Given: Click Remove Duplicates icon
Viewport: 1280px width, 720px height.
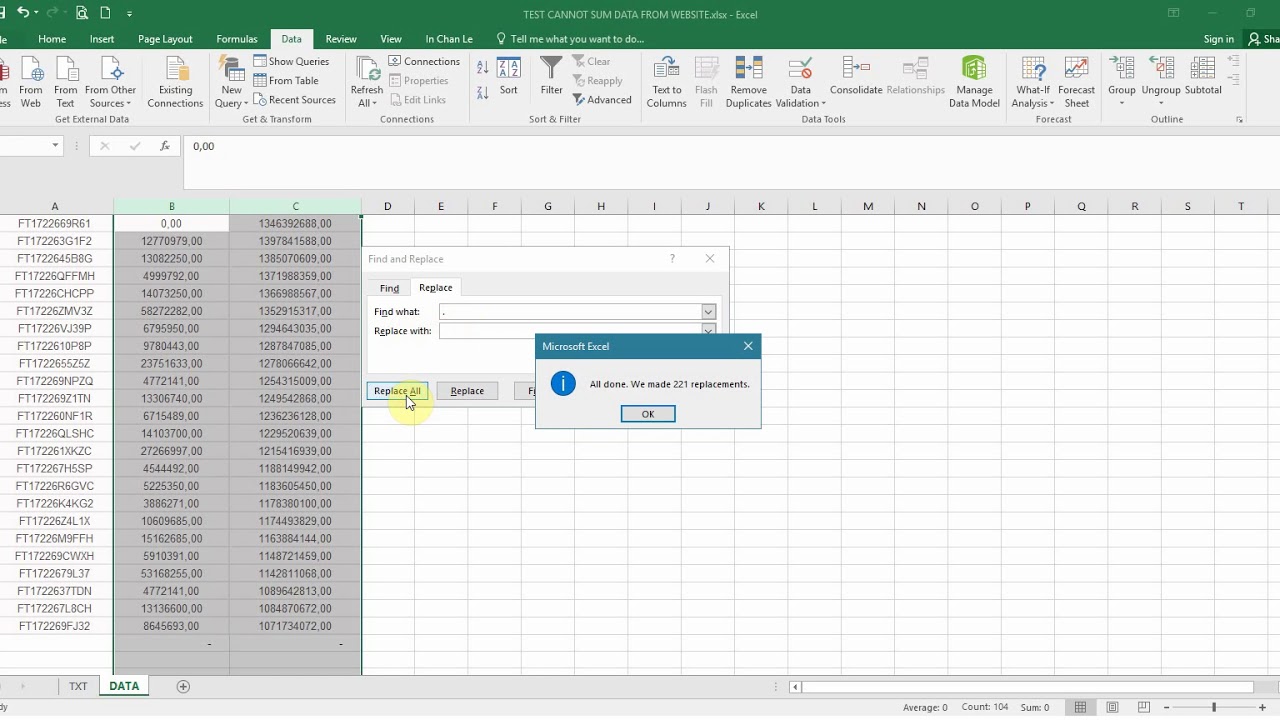Looking at the screenshot, I should (749, 82).
